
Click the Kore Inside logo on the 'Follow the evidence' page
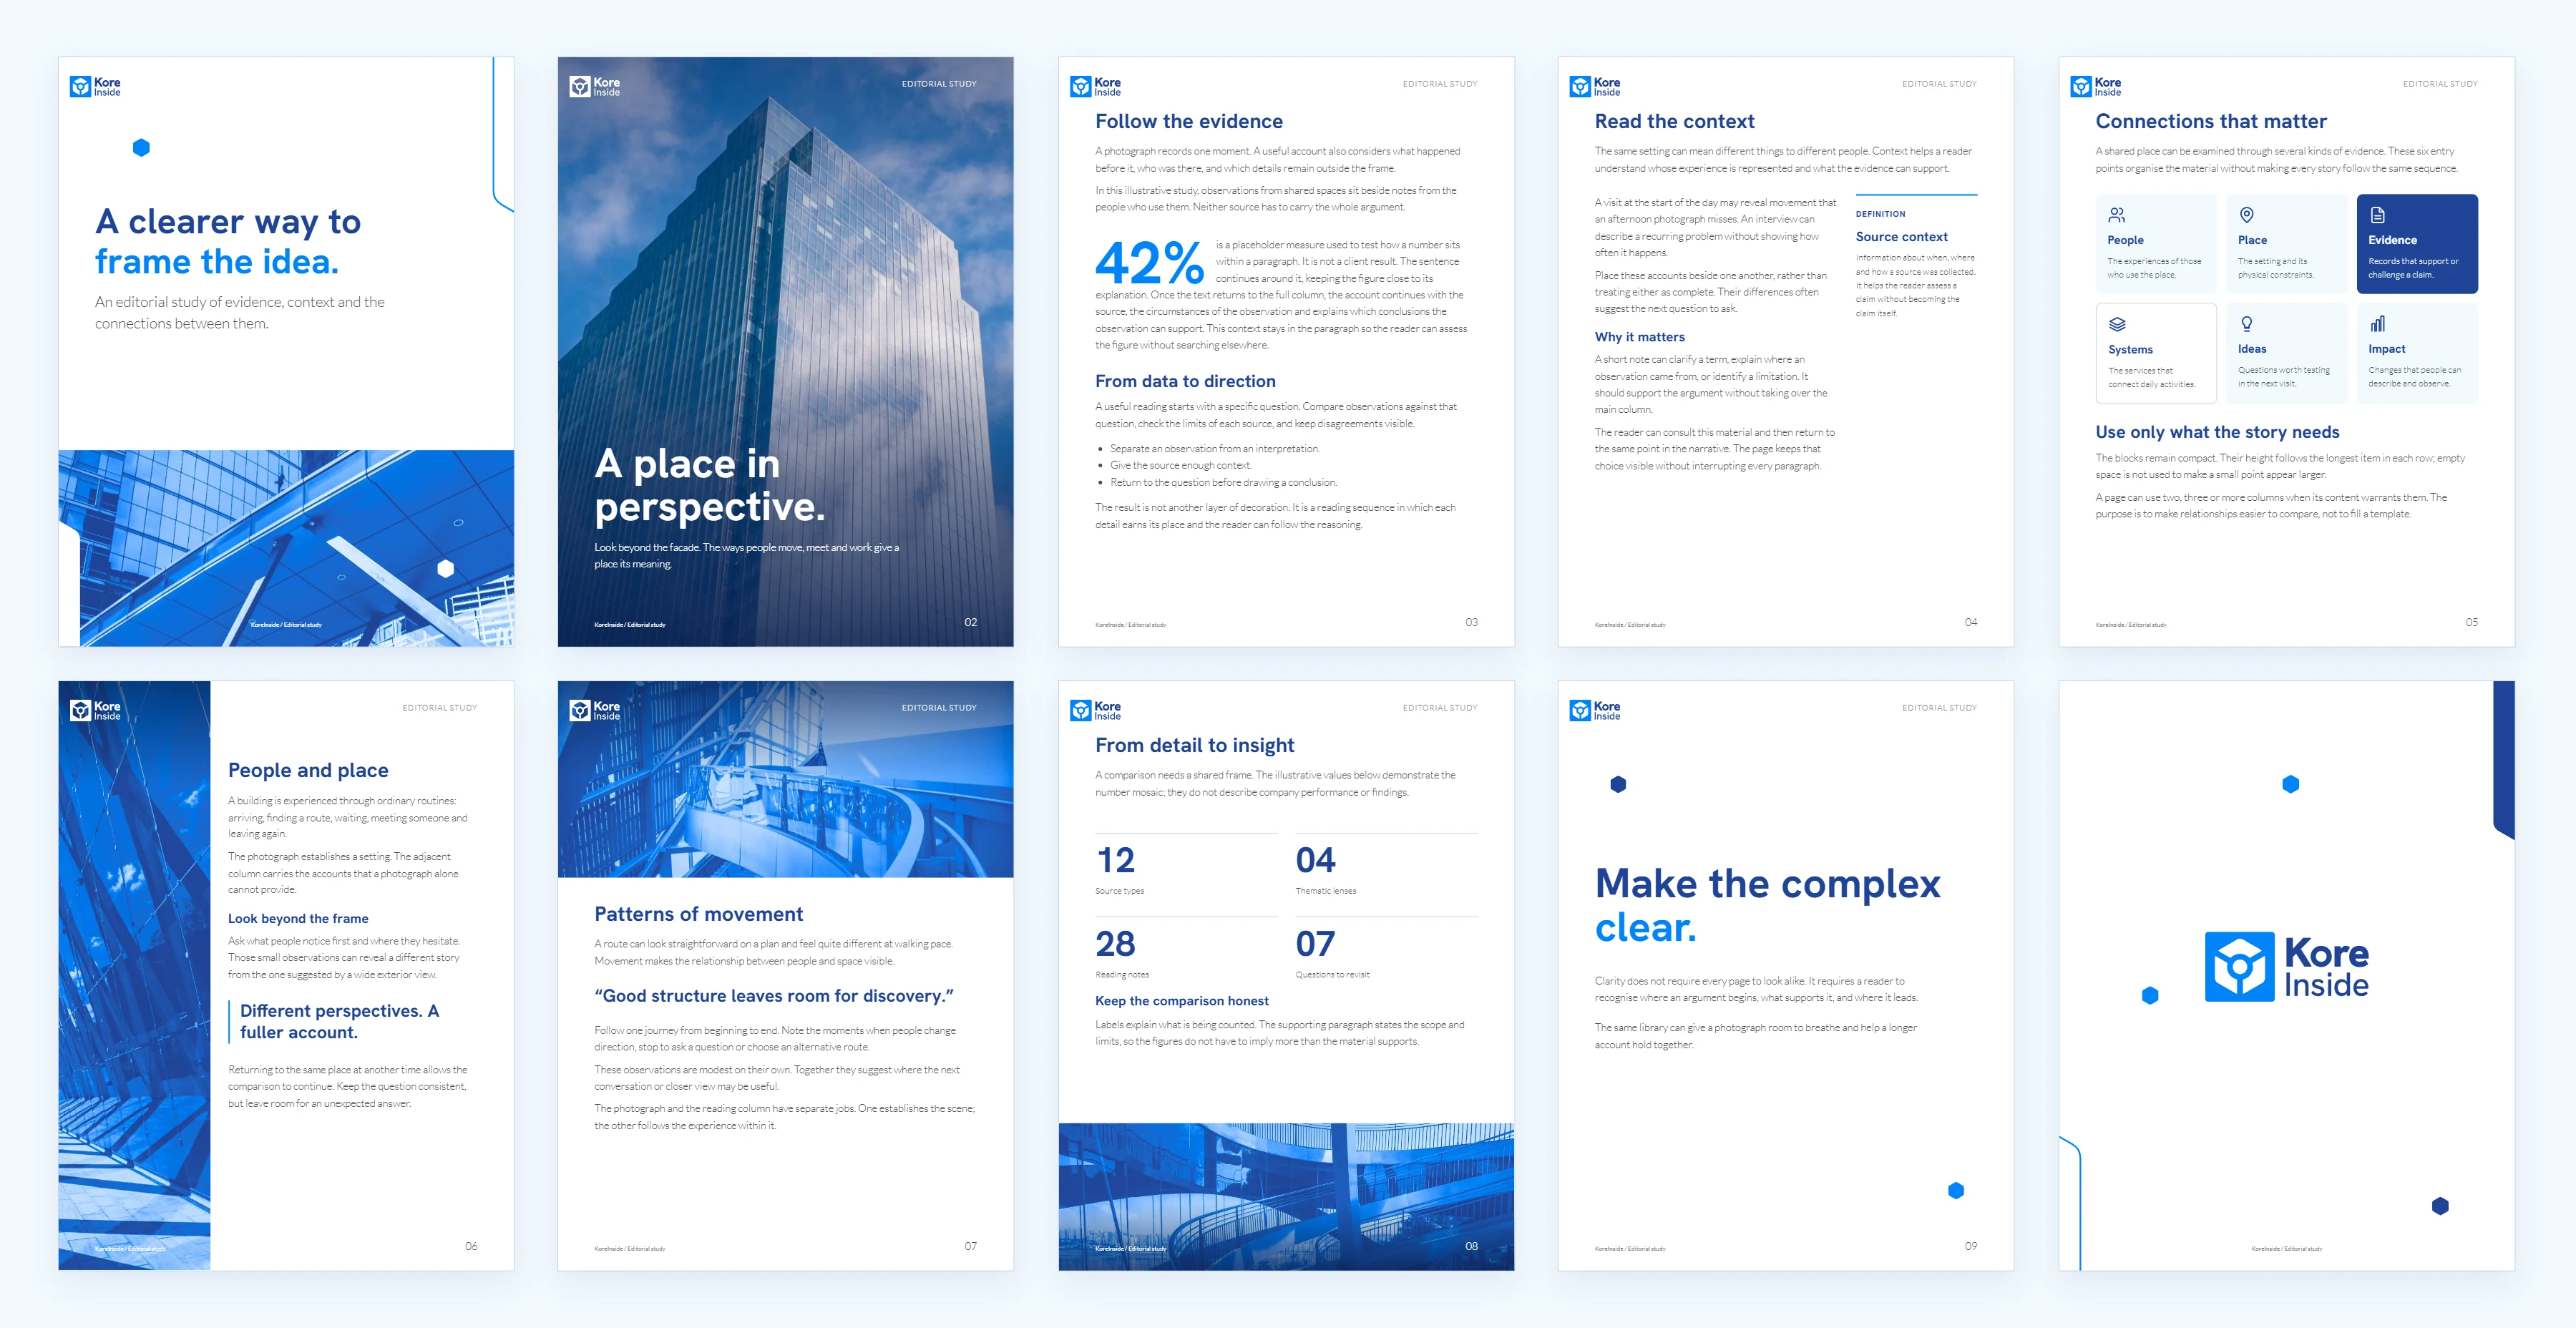tap(1095, 87)
